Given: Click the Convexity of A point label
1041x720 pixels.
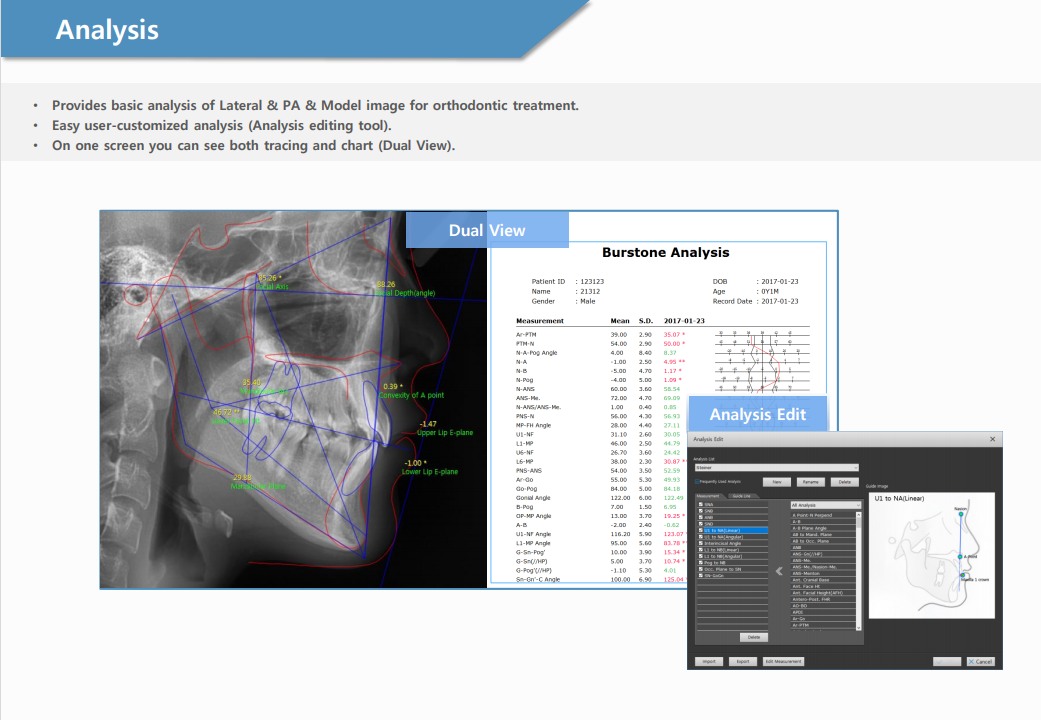Looking at the screenshot, I should [x=412, y=395].
